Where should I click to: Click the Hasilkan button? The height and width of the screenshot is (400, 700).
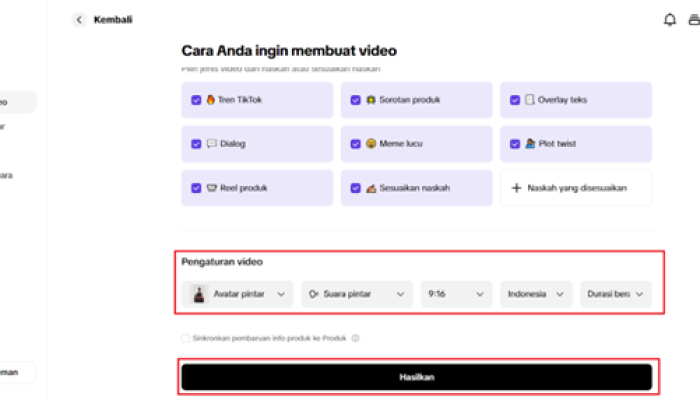pyautogui.click(x=417, y=377)
